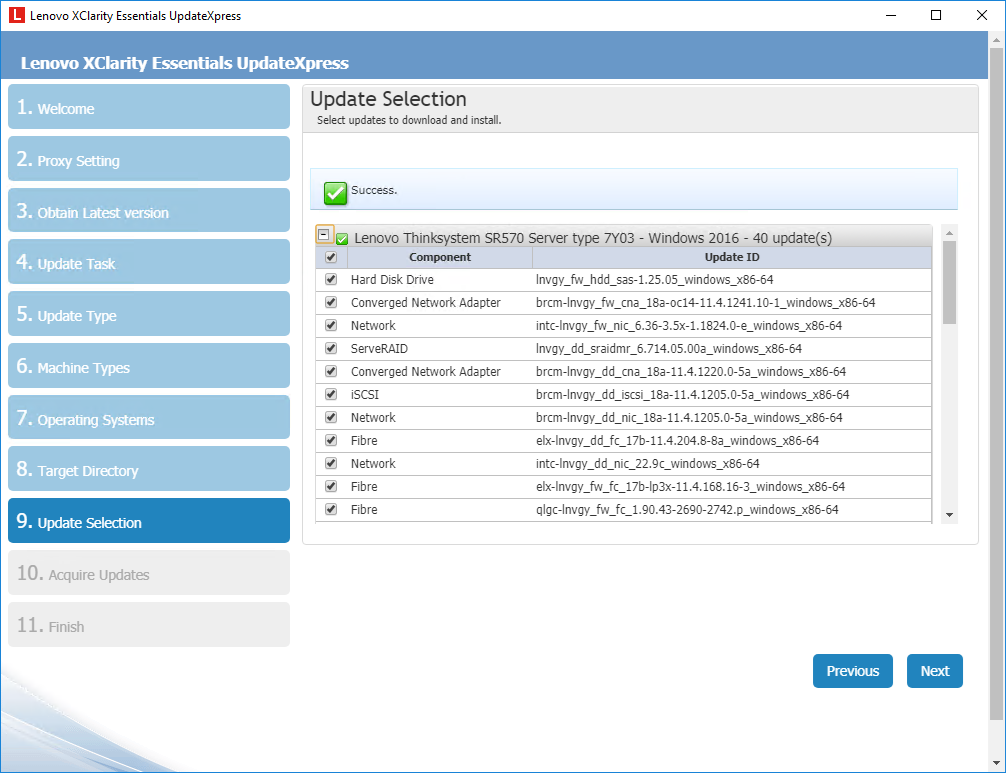Uncheck Fibre qlgc-lnvgy_fw_fc update checkbox
This screenshot has height=773, width=1006.
point(331,510)
